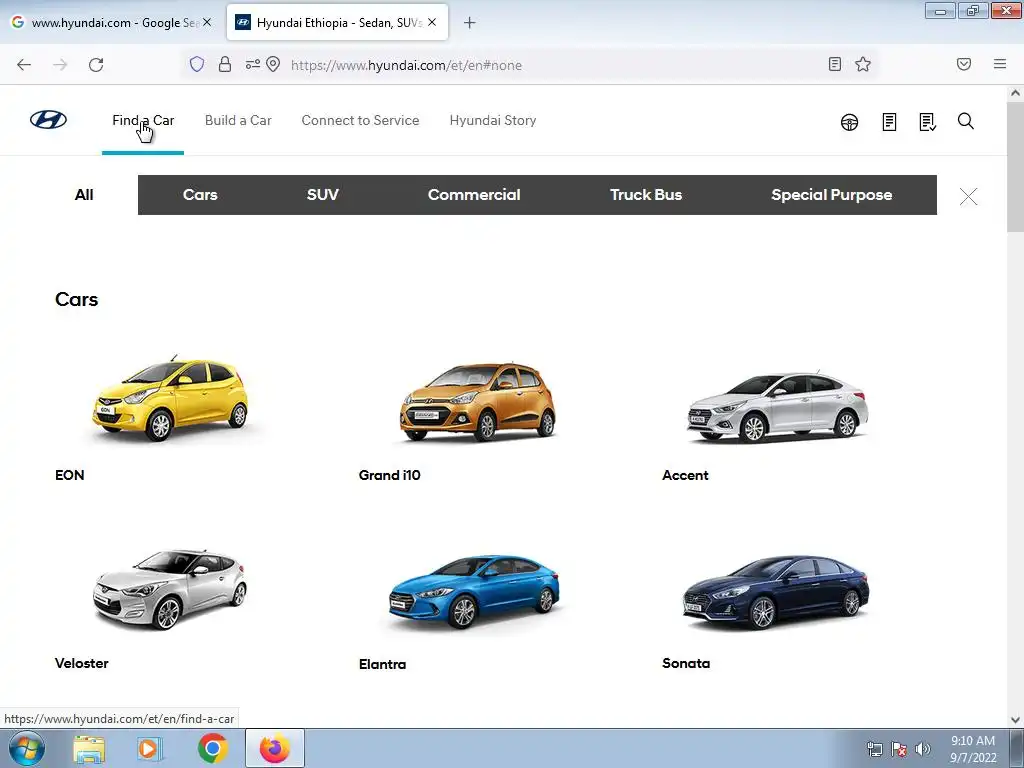Open the site permissions icon
Image resolution: width=1024 pixels, height=768 pixels.
253,64
